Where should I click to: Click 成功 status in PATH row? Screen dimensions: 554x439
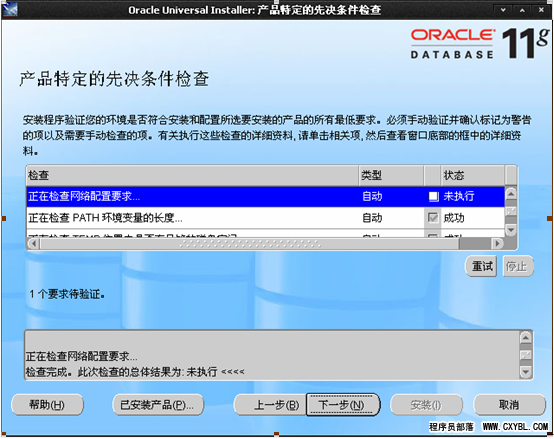pos(454,218)
